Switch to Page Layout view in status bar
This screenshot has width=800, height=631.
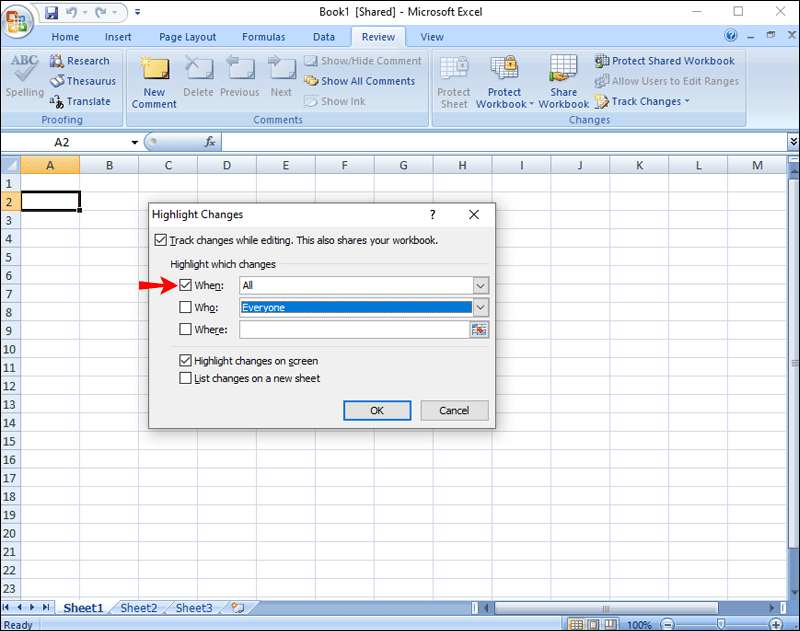click(x=593, y=624)
